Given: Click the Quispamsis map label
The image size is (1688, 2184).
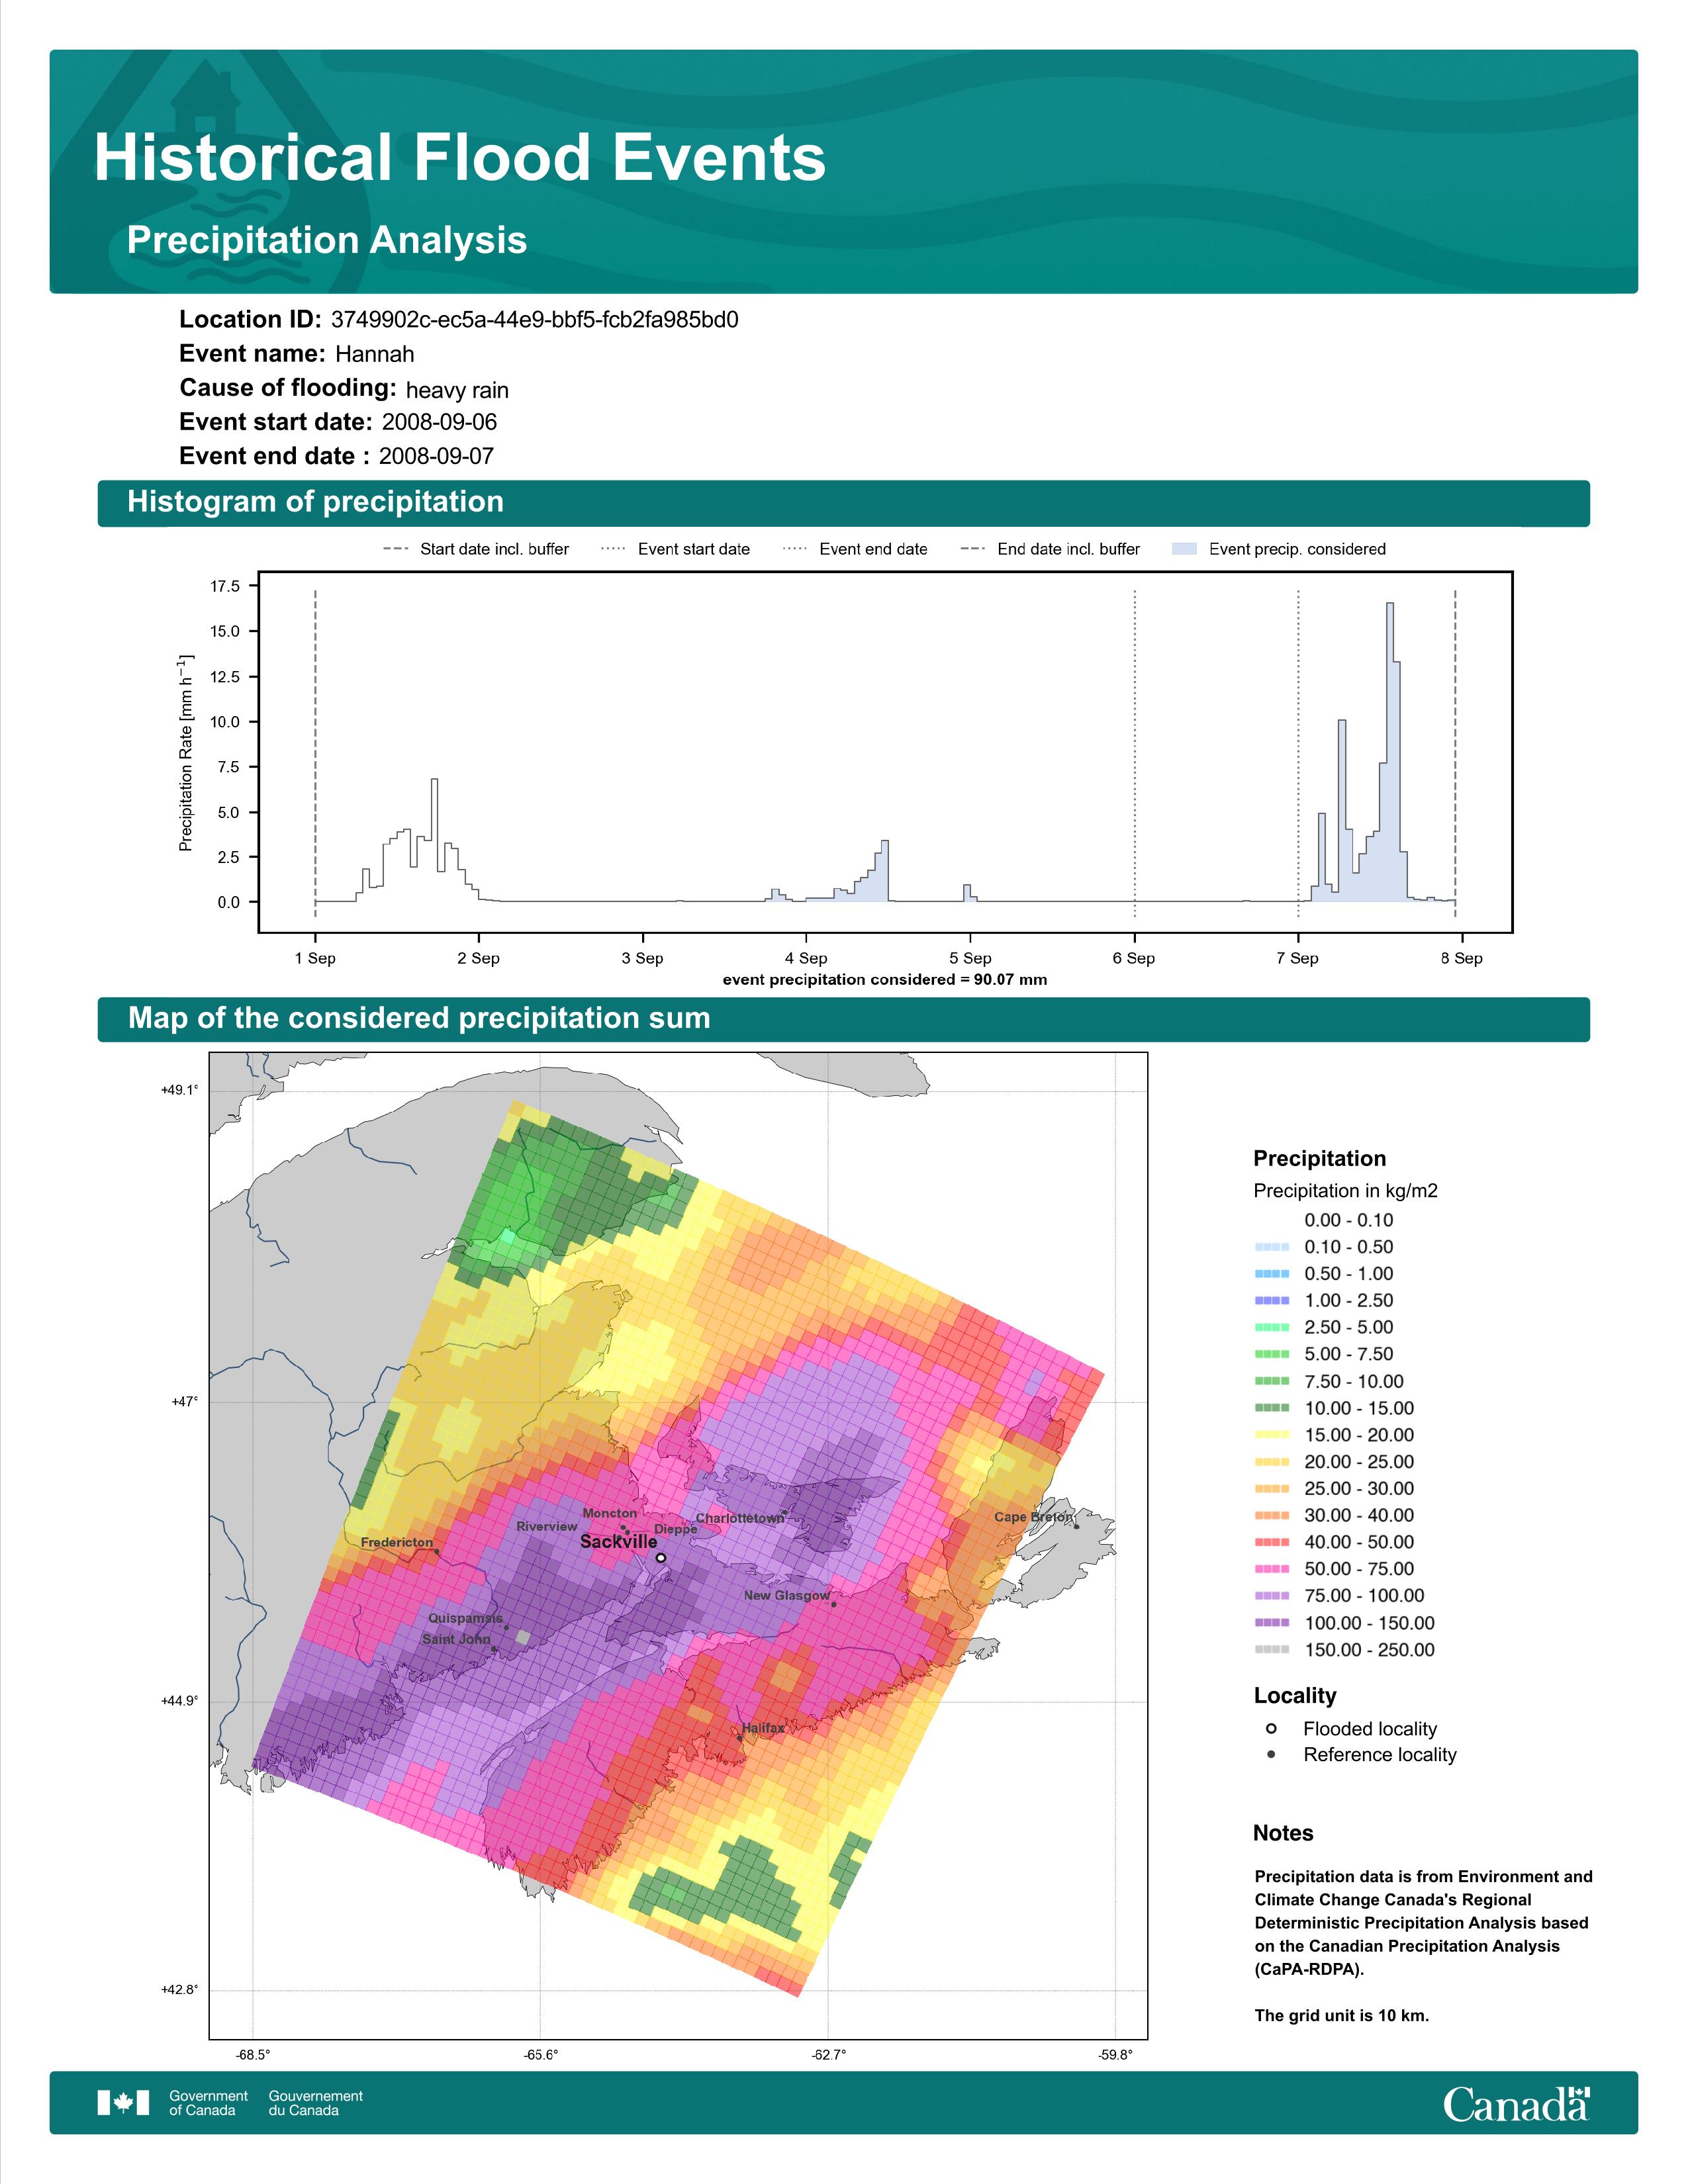Looking at the screenshot, I should pos(466,1618).
